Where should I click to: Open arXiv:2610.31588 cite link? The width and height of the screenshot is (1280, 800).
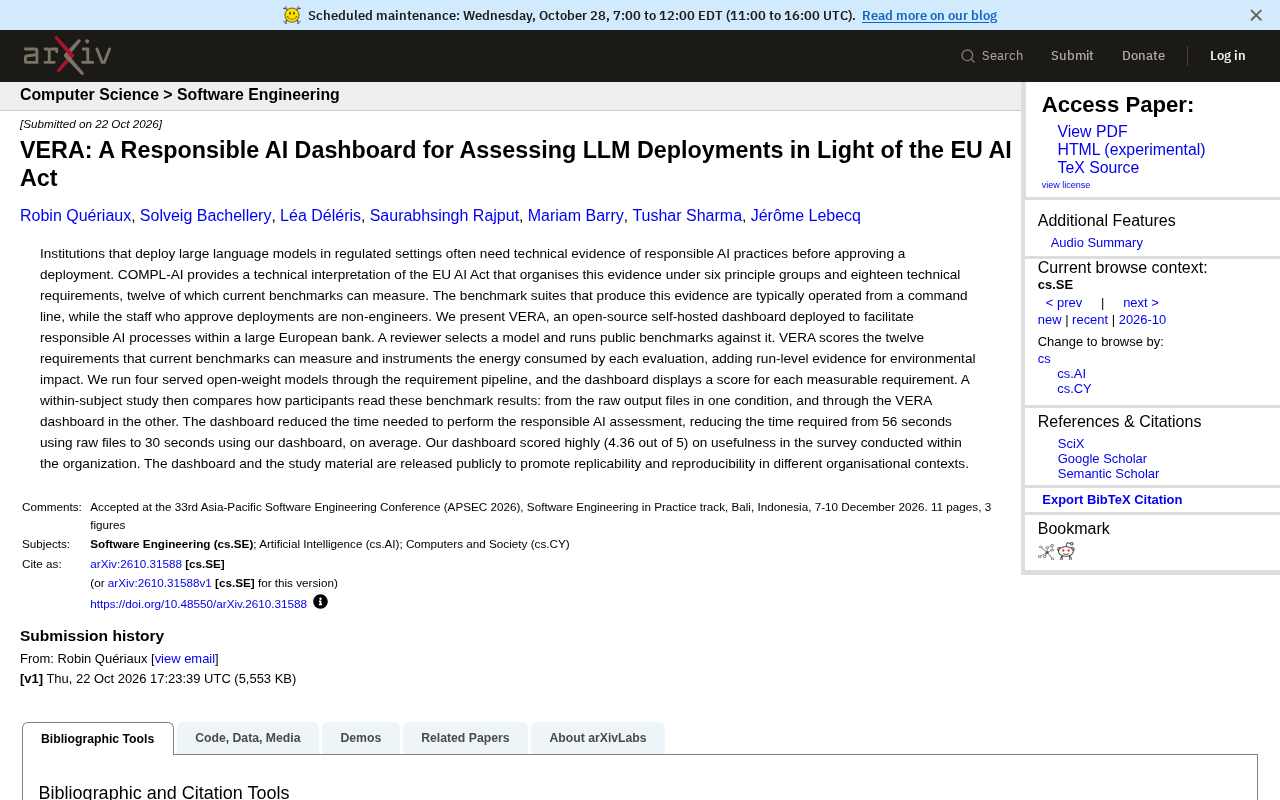pyautogui.click(x=136, y=564)
